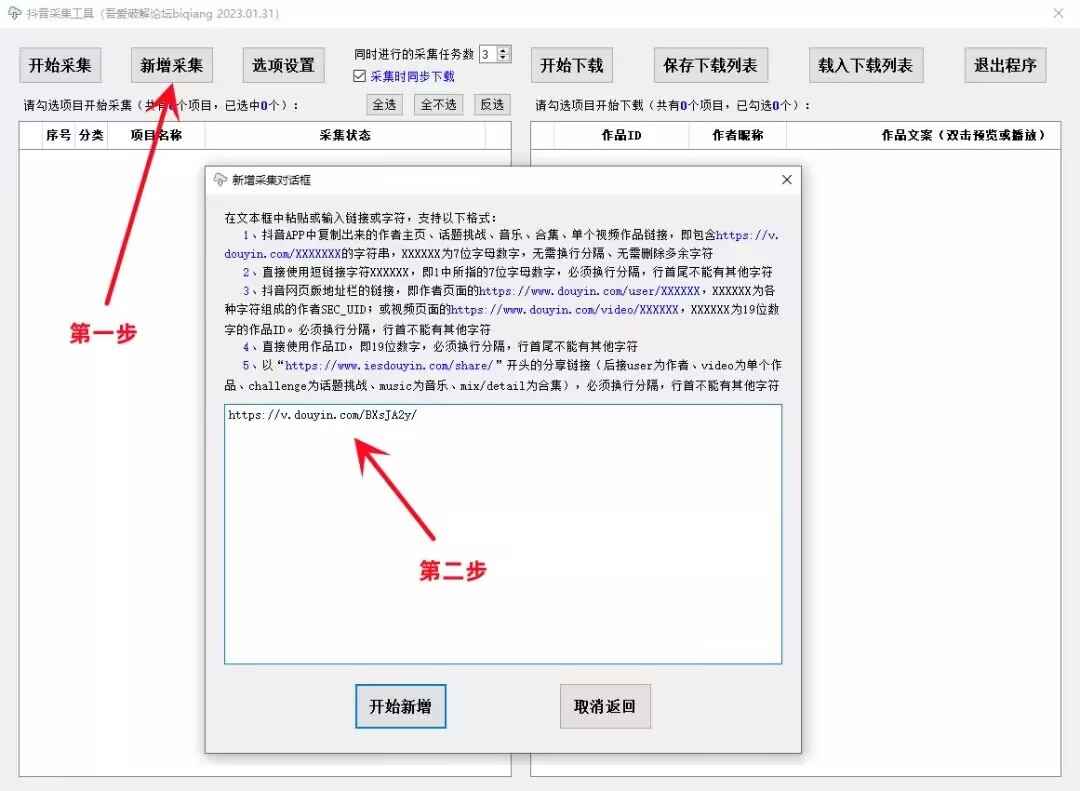Image resolution: width=1080 pixels, height=791 pixels.
Task: Invert selection with 反选
Action: pos(492,105)
